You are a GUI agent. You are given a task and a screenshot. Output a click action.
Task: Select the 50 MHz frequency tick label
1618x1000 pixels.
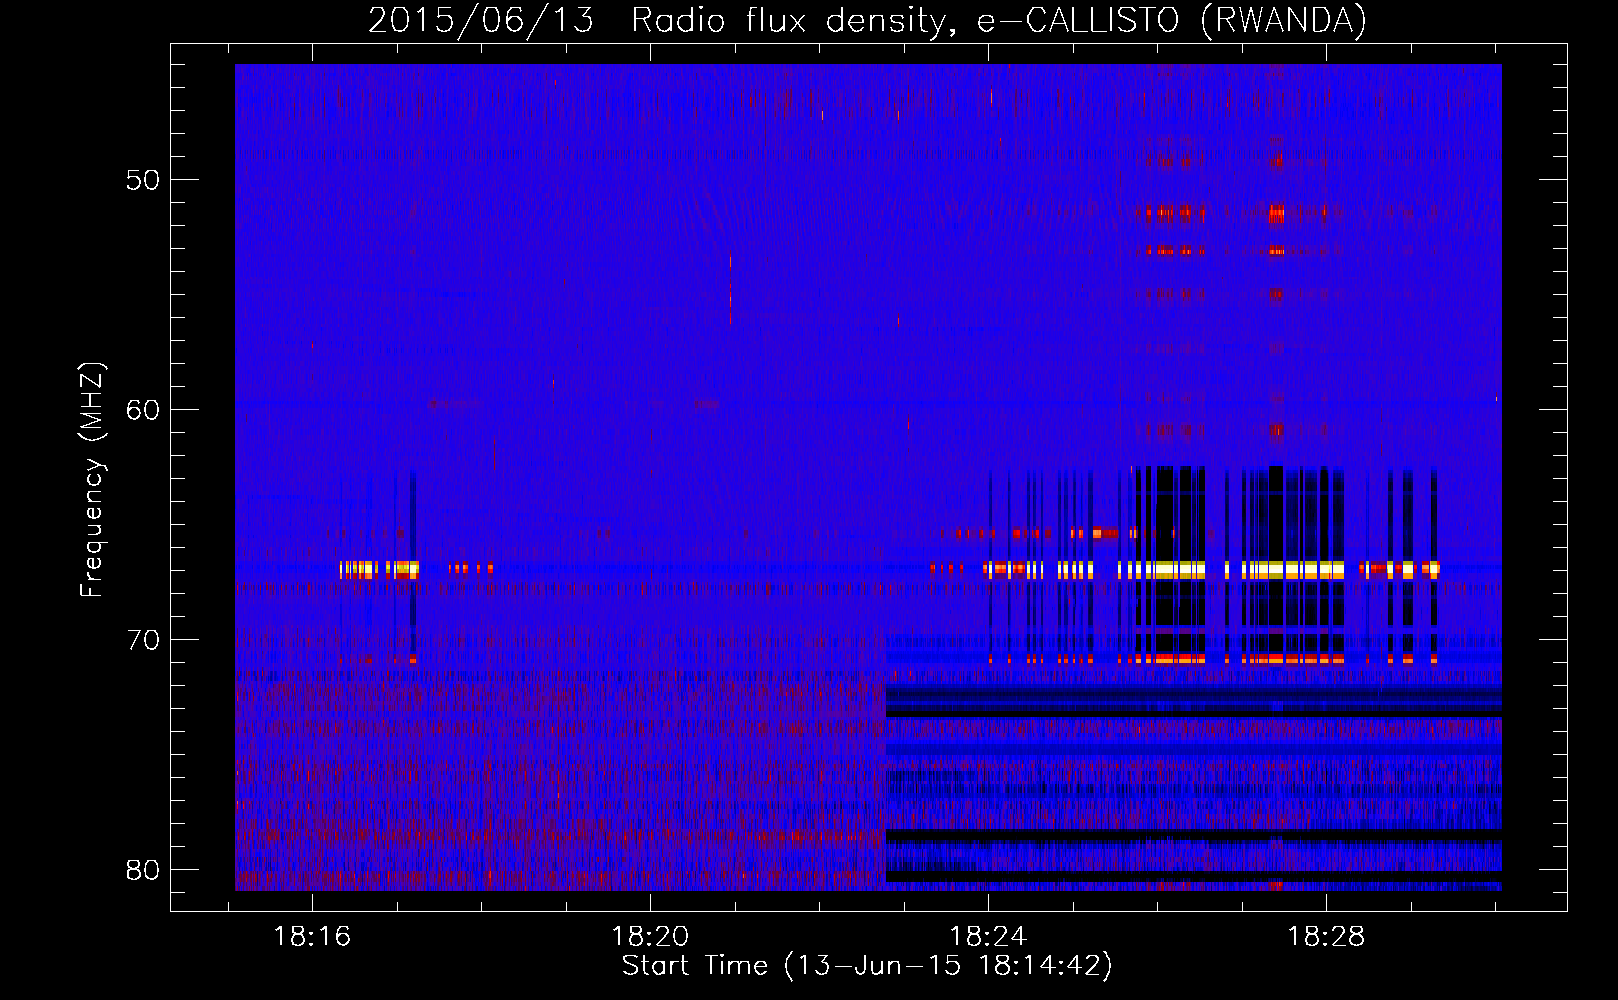point(143,180)
